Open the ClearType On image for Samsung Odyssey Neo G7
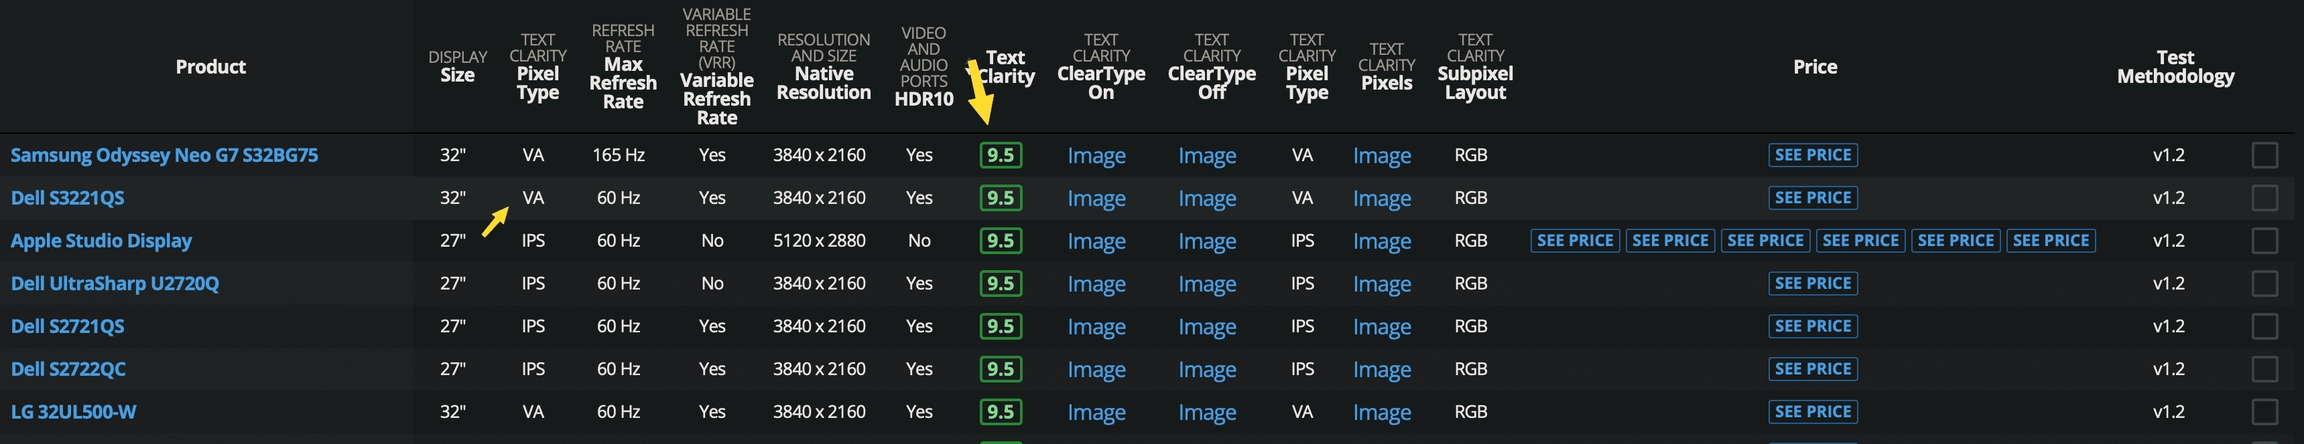Image resolution: width=2304 pixels, height=444 pixels. coord(1096,156)
